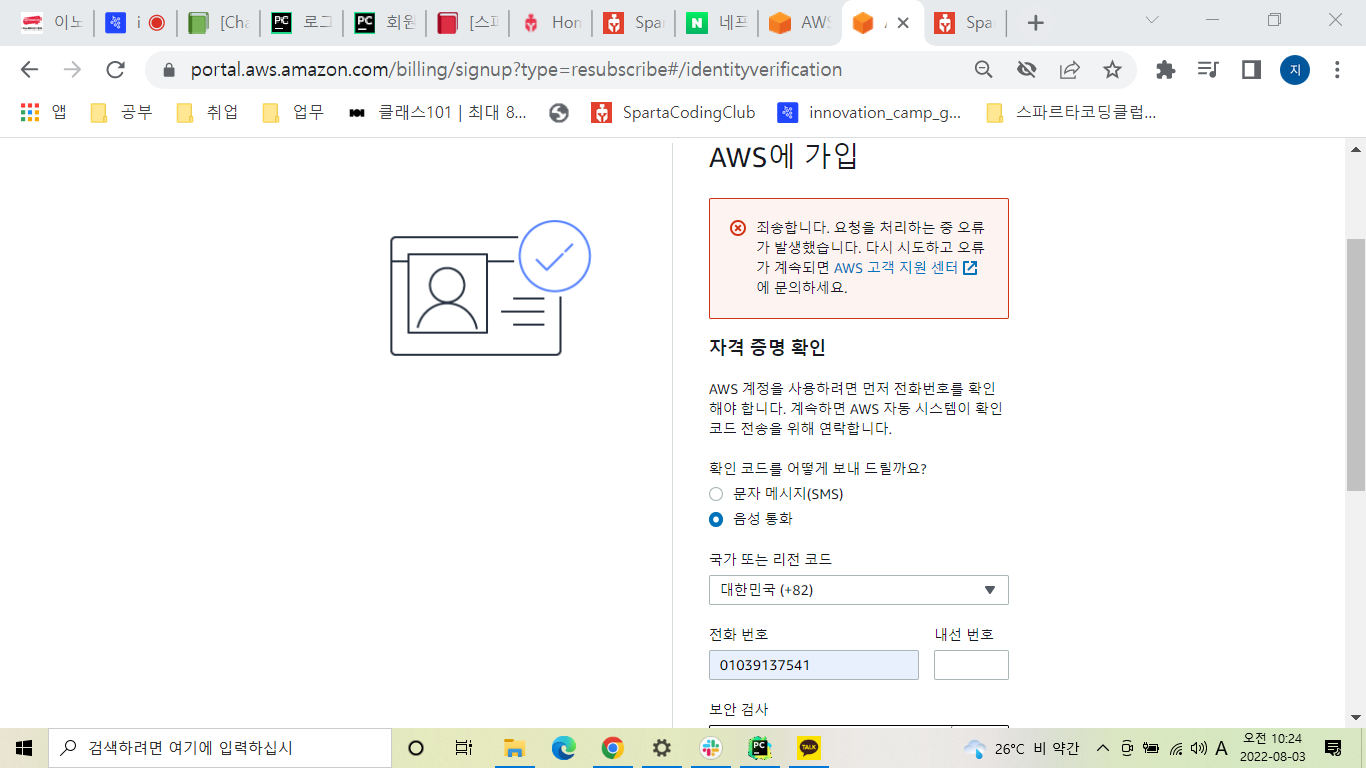Open the media control icon in toolbar
1366x768 pixels.
pyautogui.click(x=1208, y=69)
